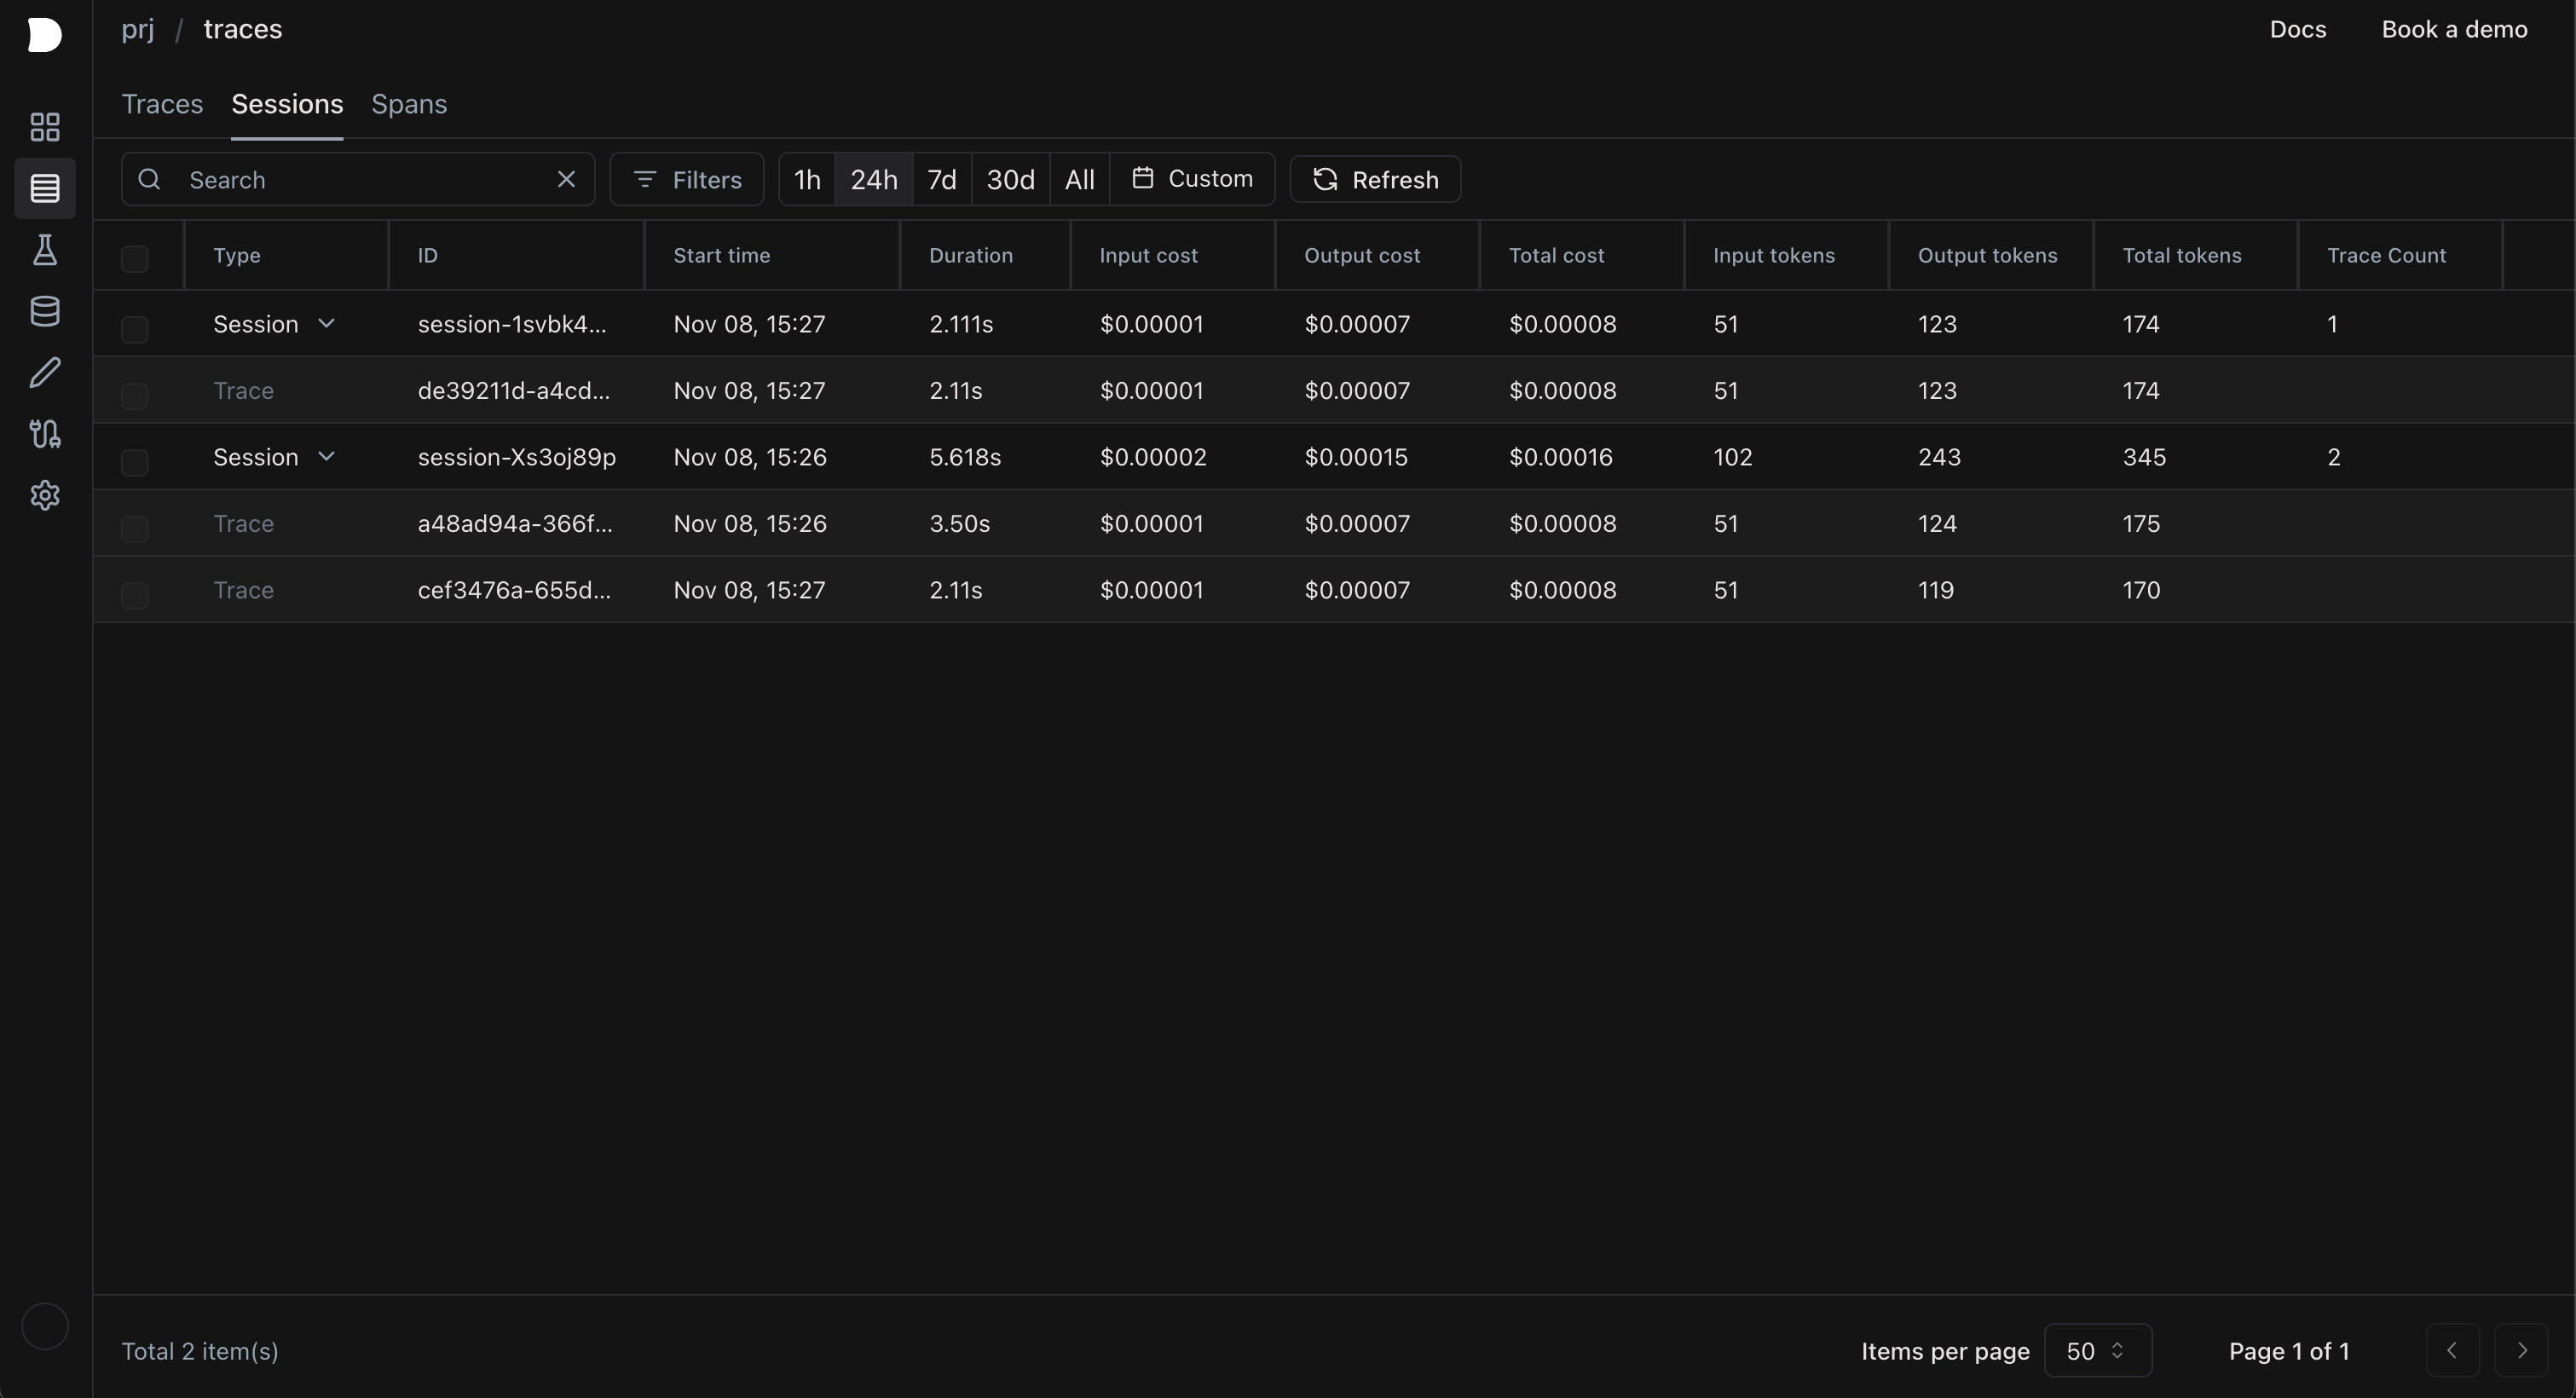Image resolution: width=2576 pixels, height=1398 pixels.
Task: Switch to the Traces tab
Action: point(162,104)
